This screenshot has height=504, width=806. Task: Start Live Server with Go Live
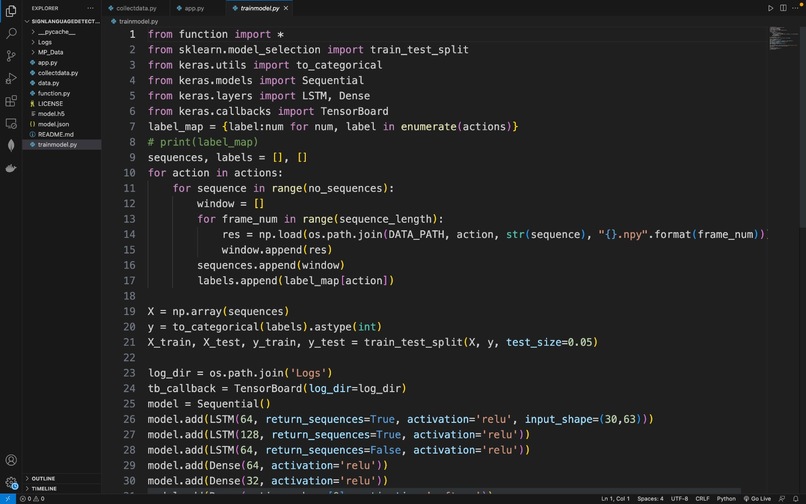(757, 499)
